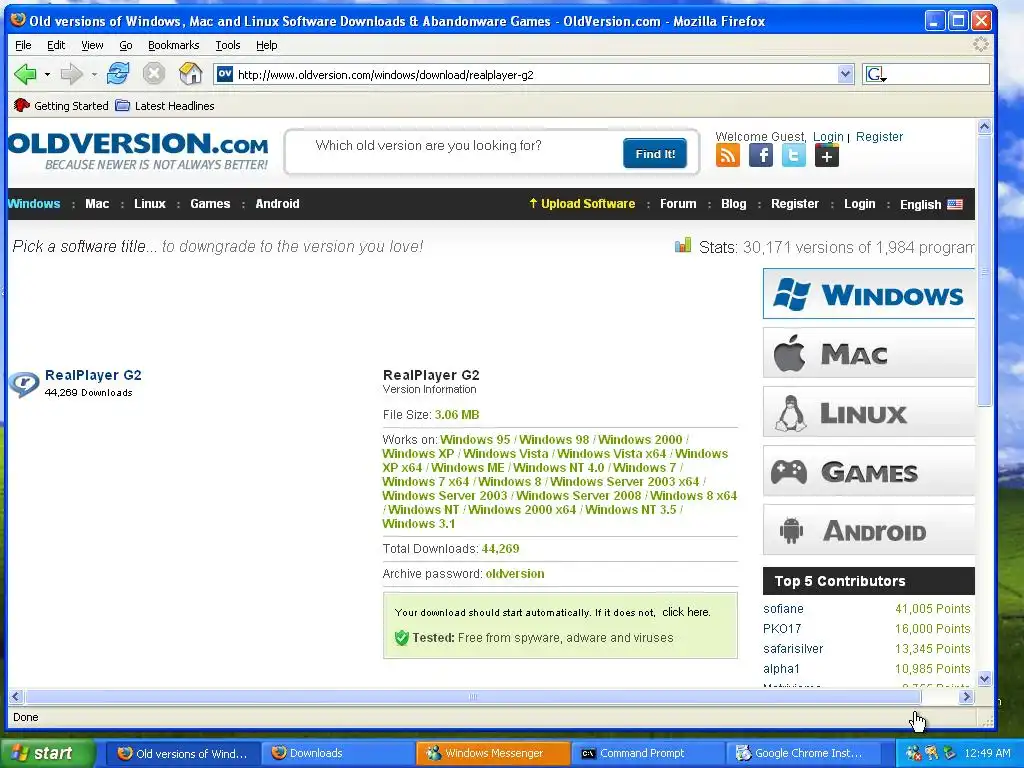
Task: Expand the Back button history dropdown
Action: [47, 74]
